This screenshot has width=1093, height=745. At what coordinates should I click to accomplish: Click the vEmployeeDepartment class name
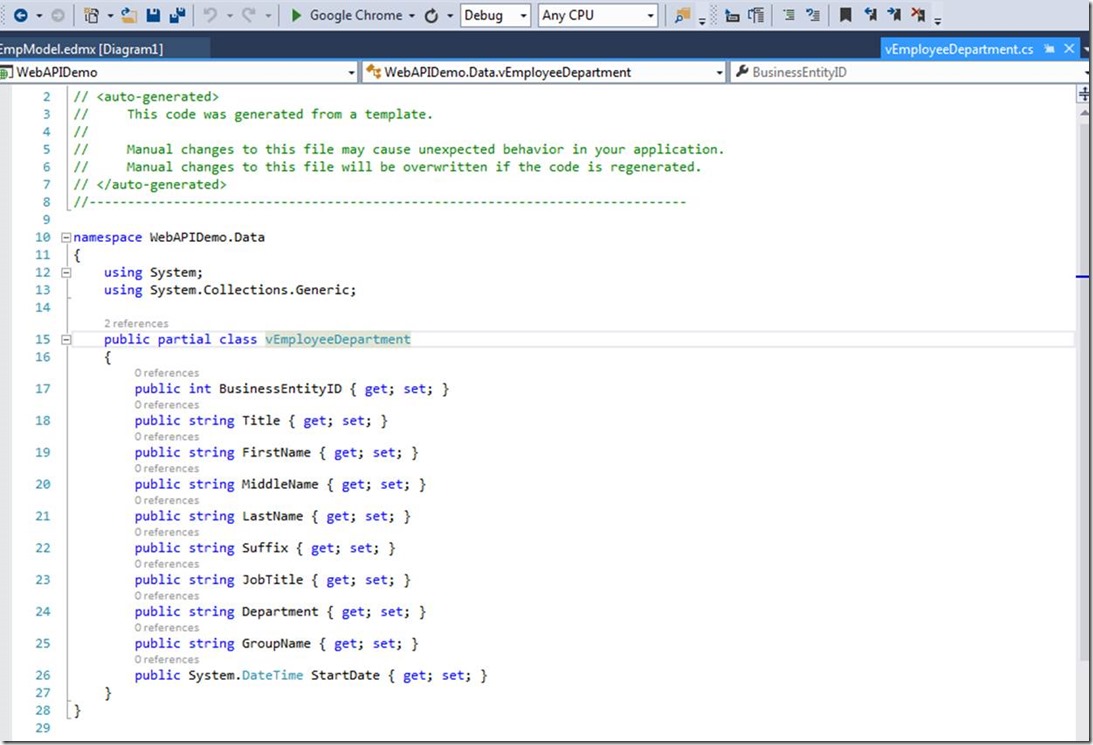[x=338, y=339]
